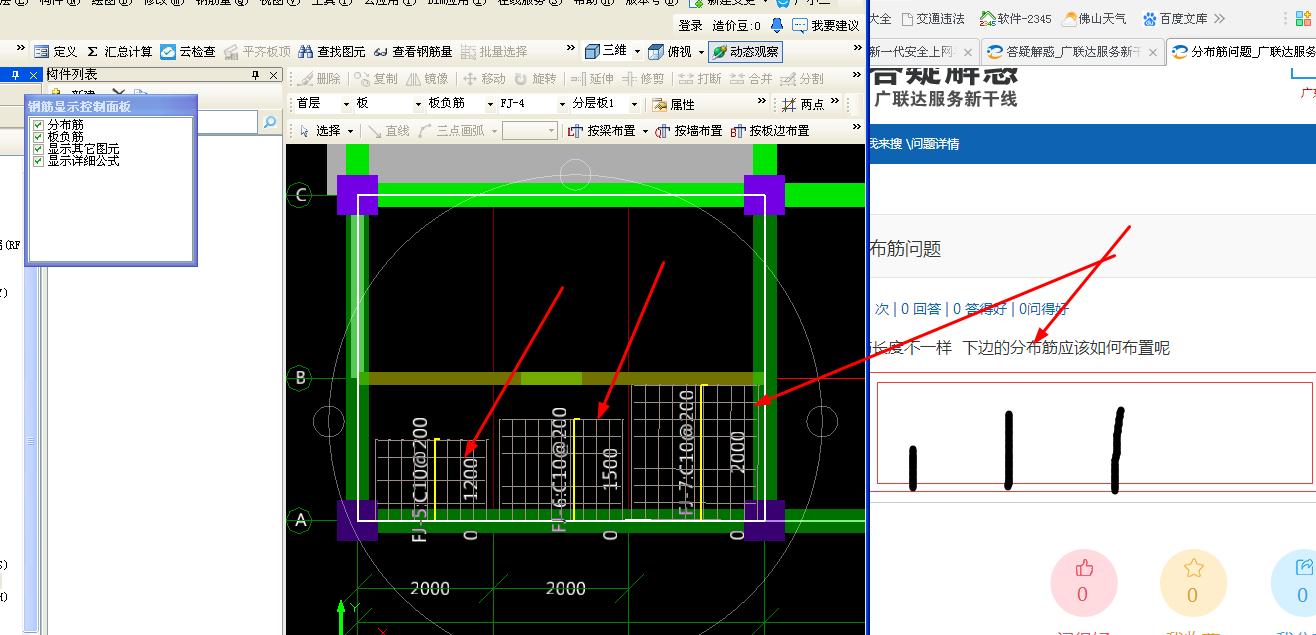Viewport: 1316px width, 635px height.
Task: Expand the 俯视 view dropdown arrow
Action: [701, 51]
